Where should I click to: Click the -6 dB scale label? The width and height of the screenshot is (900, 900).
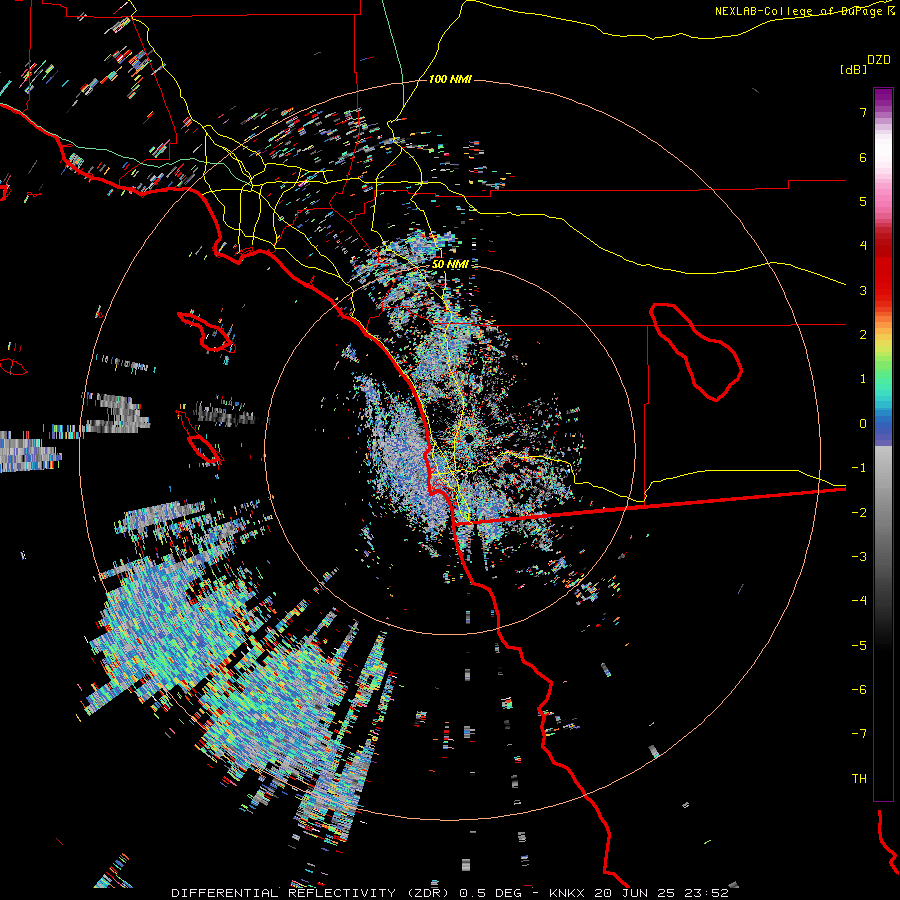coord(859,690)
